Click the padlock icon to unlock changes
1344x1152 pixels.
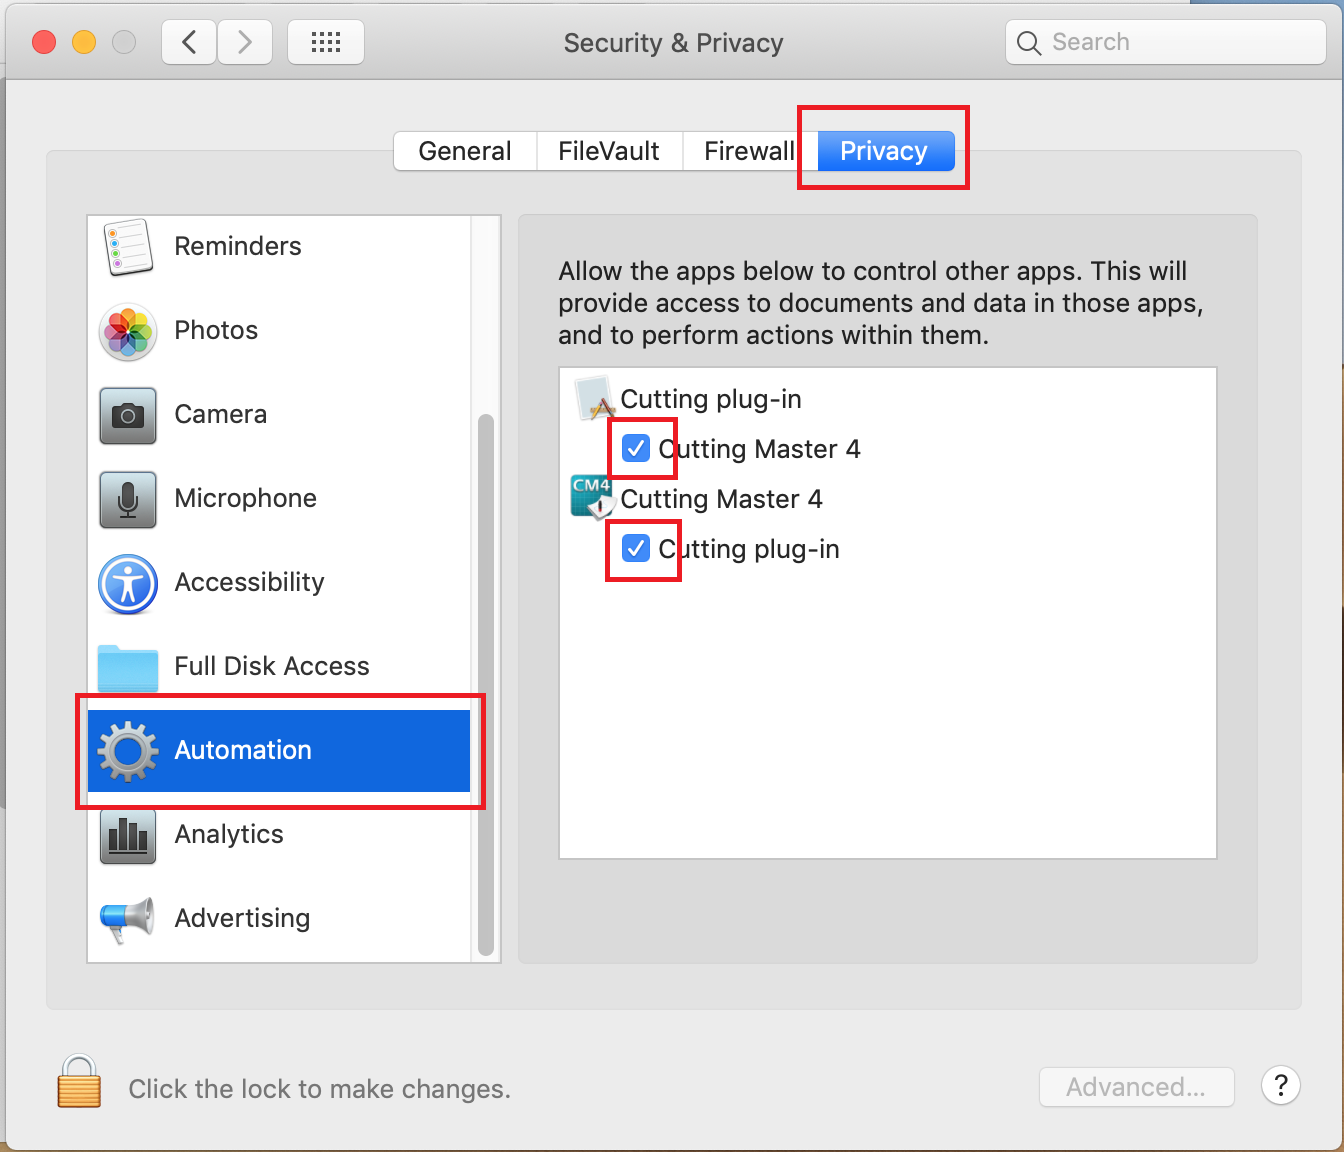tap(80, 1081)
